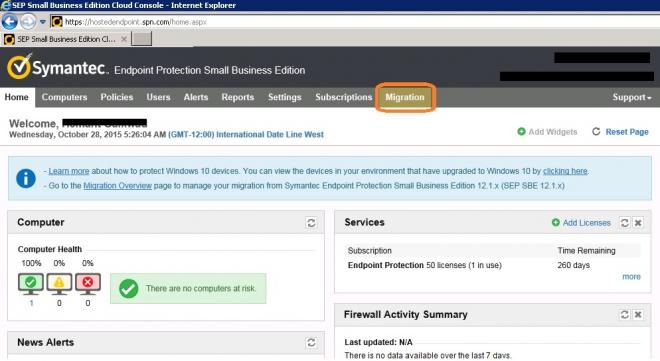This screenshot has width=660, height=361.
Task: Click the browser Back arrow button
Action: (10, 21)
